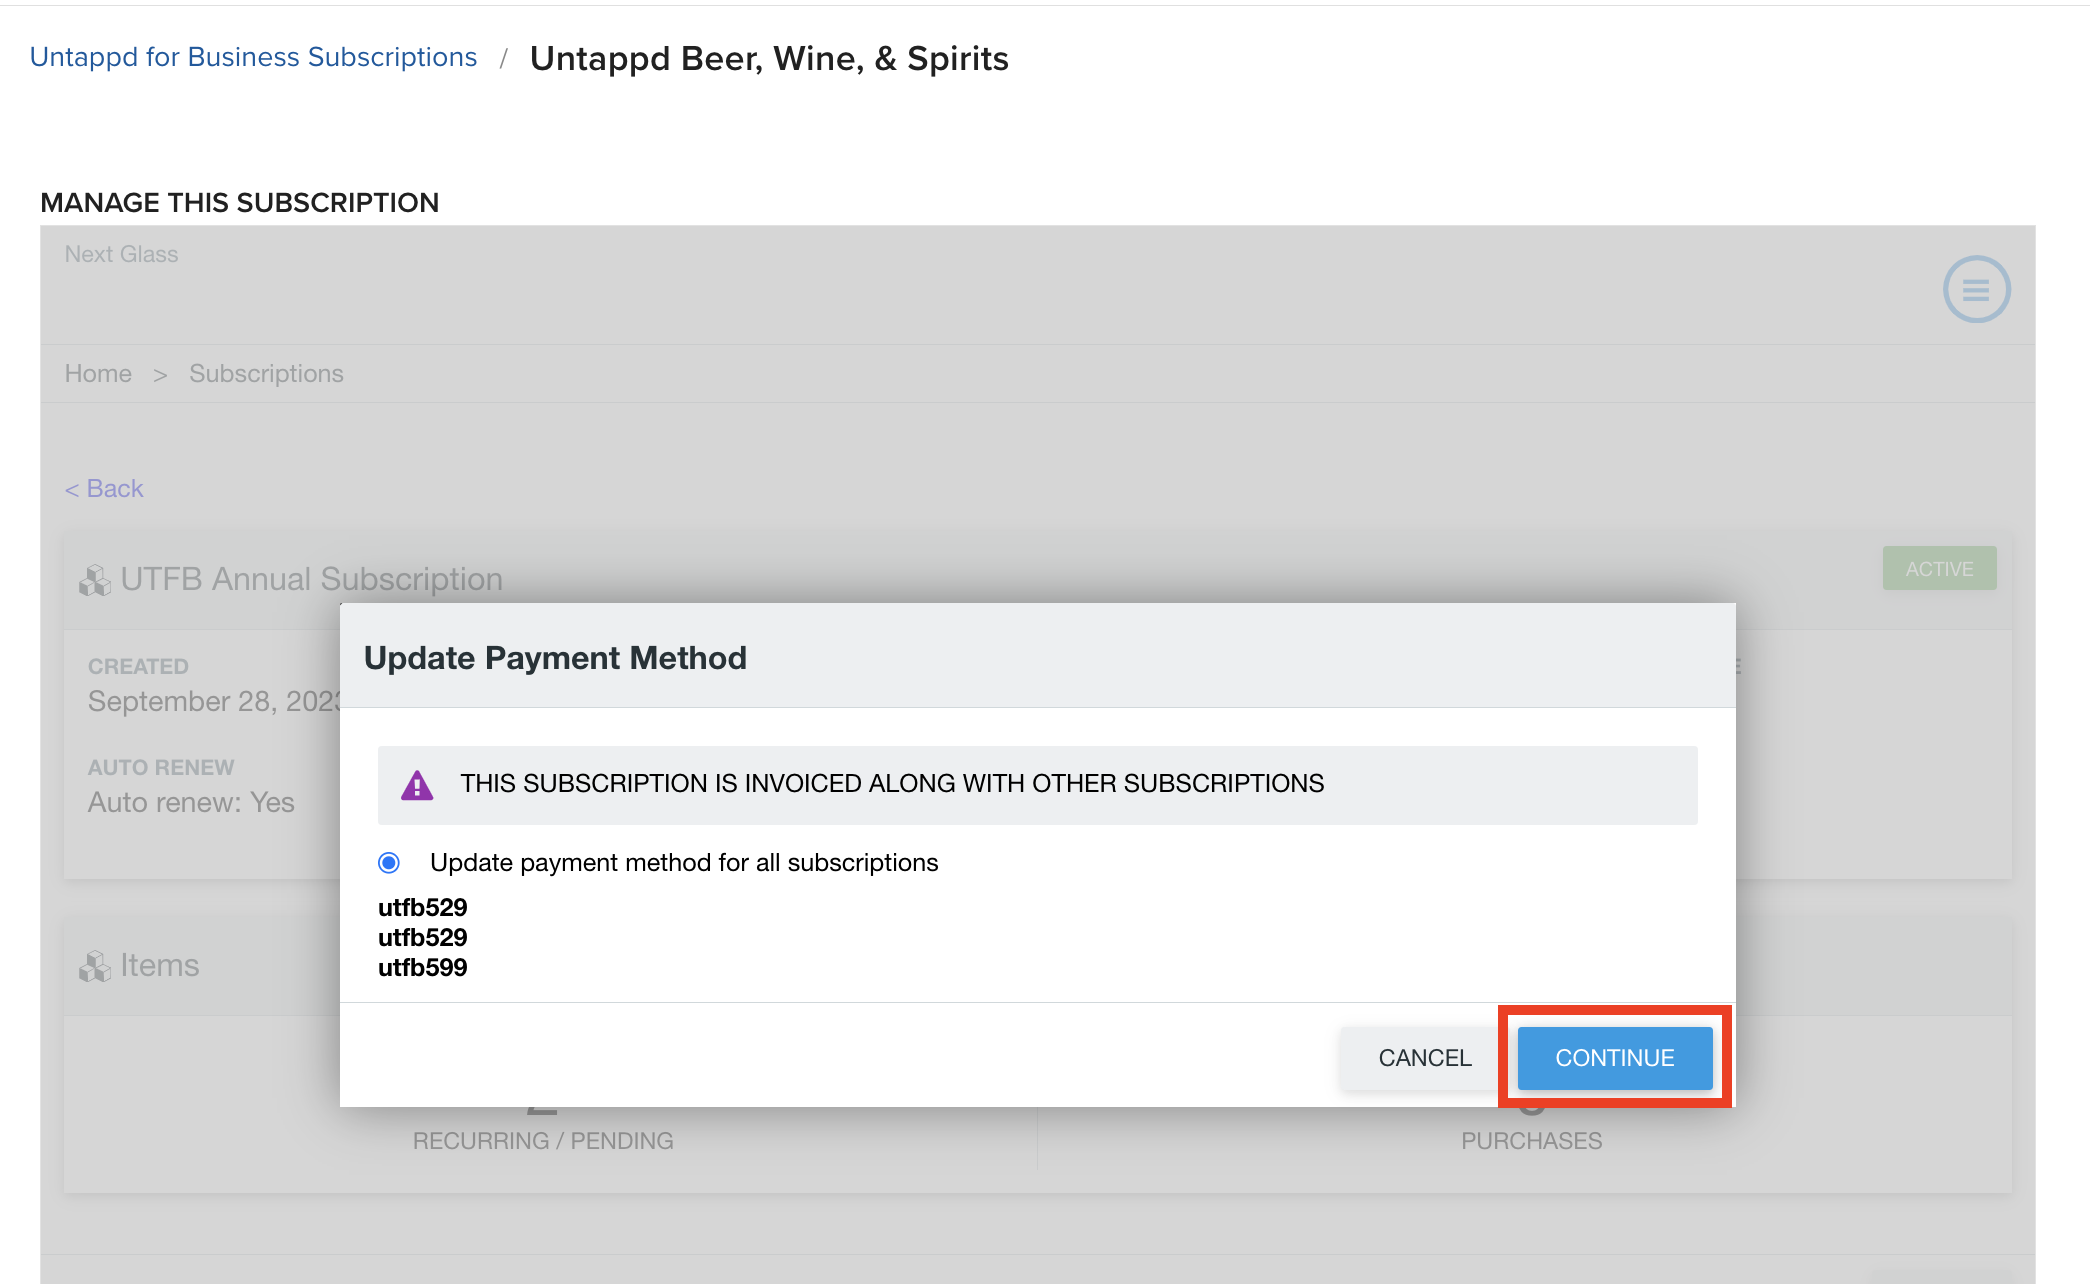Click the 'Update Payment Method' dialog title

(x=555, y=657)
